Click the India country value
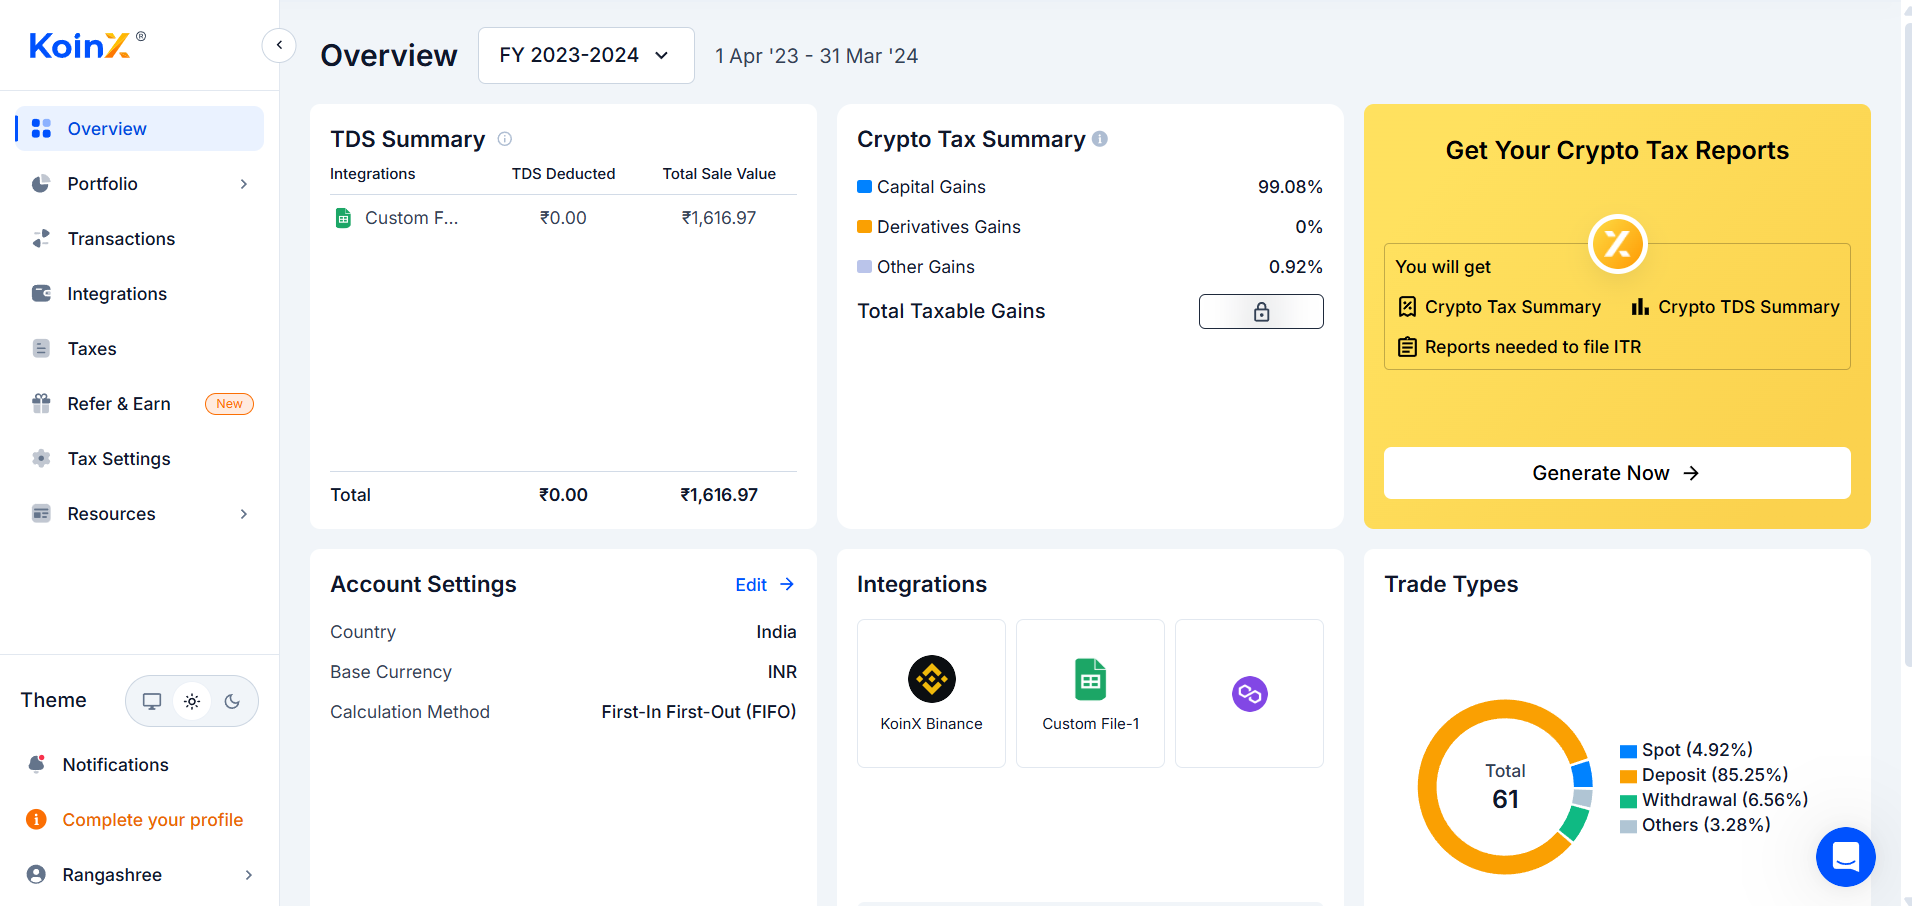The width and height of the screenshot is (1912, 906). point(776,631)
